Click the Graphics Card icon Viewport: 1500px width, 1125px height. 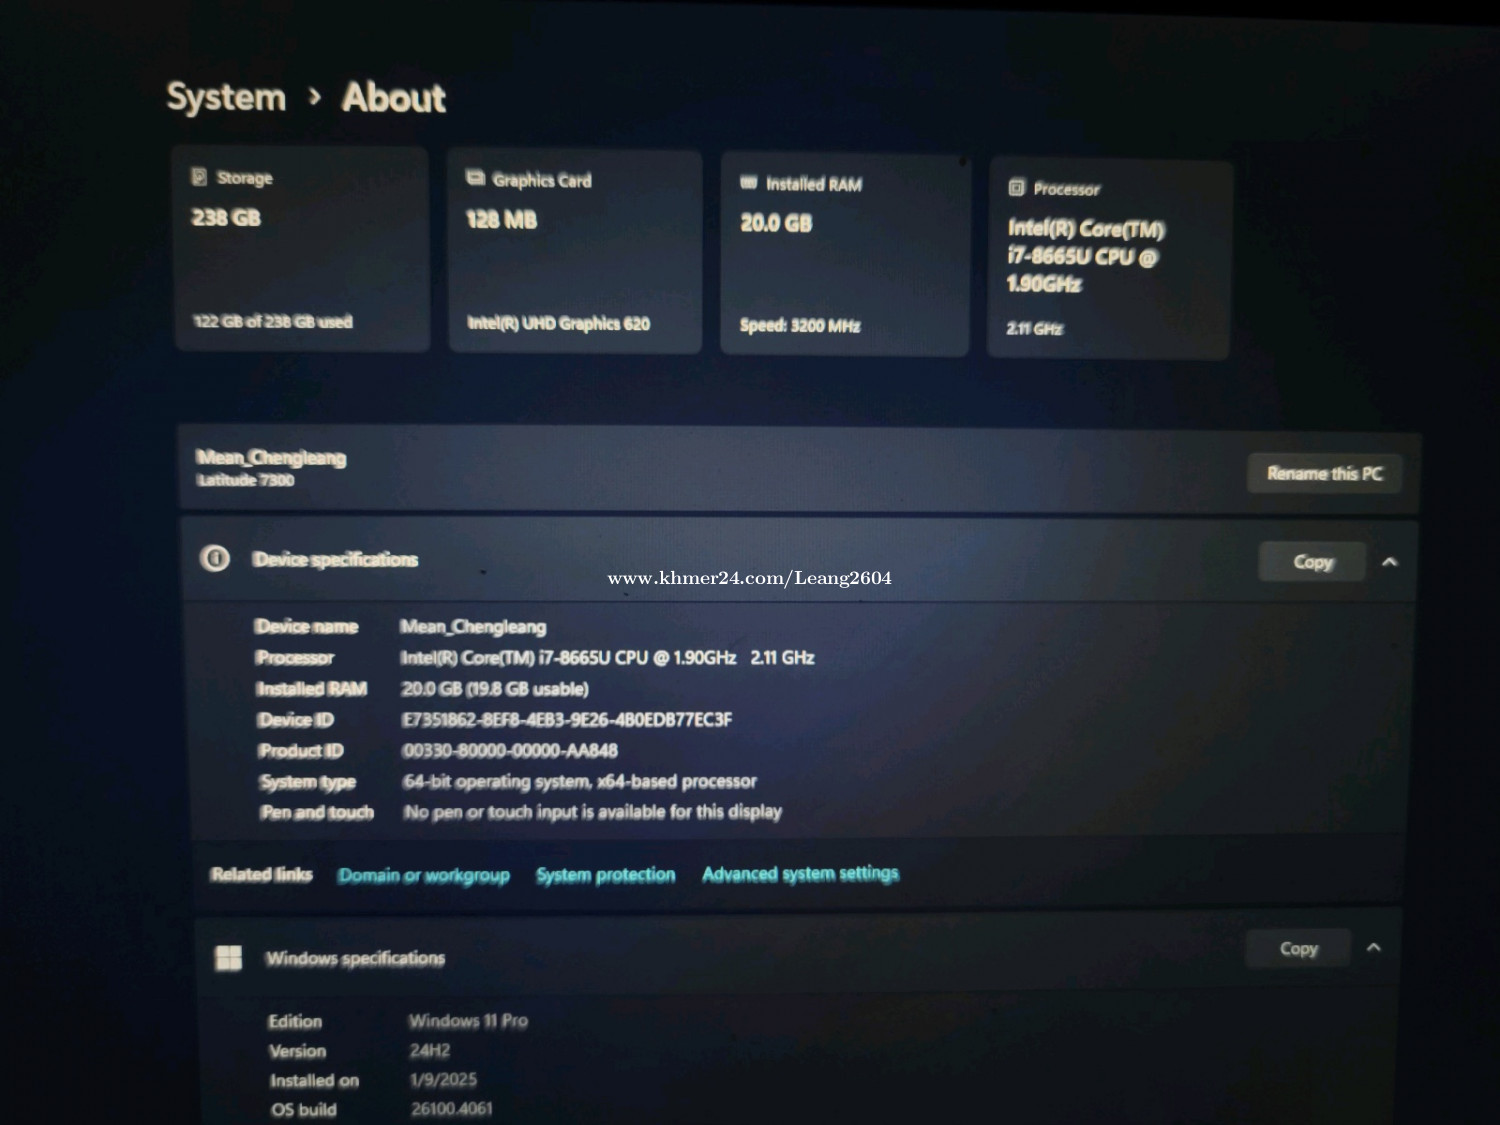(x=475, y=178)
